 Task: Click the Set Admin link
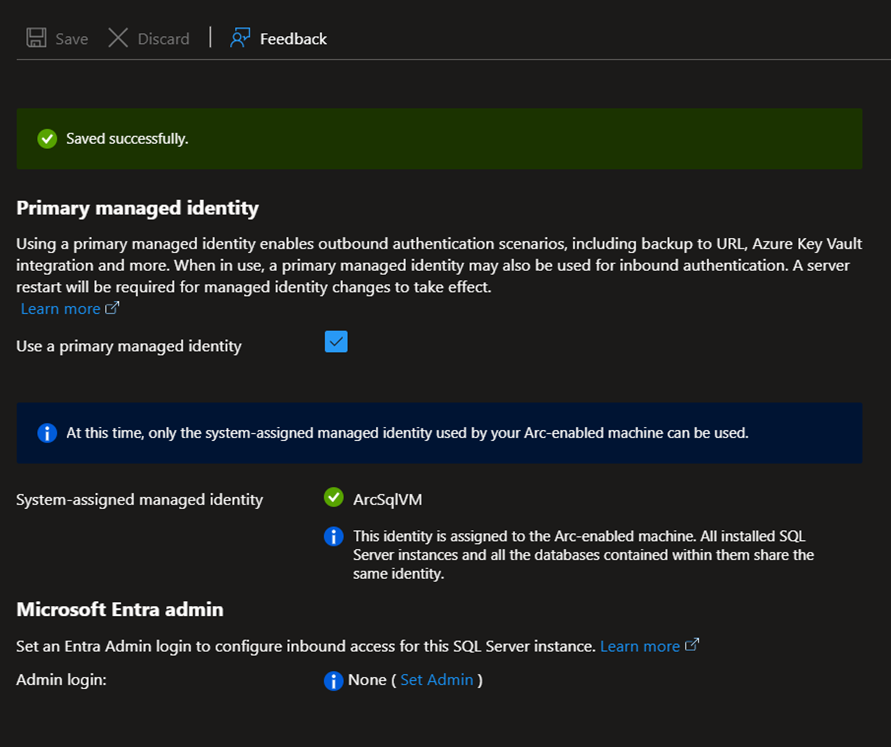[x=437, y=680]
